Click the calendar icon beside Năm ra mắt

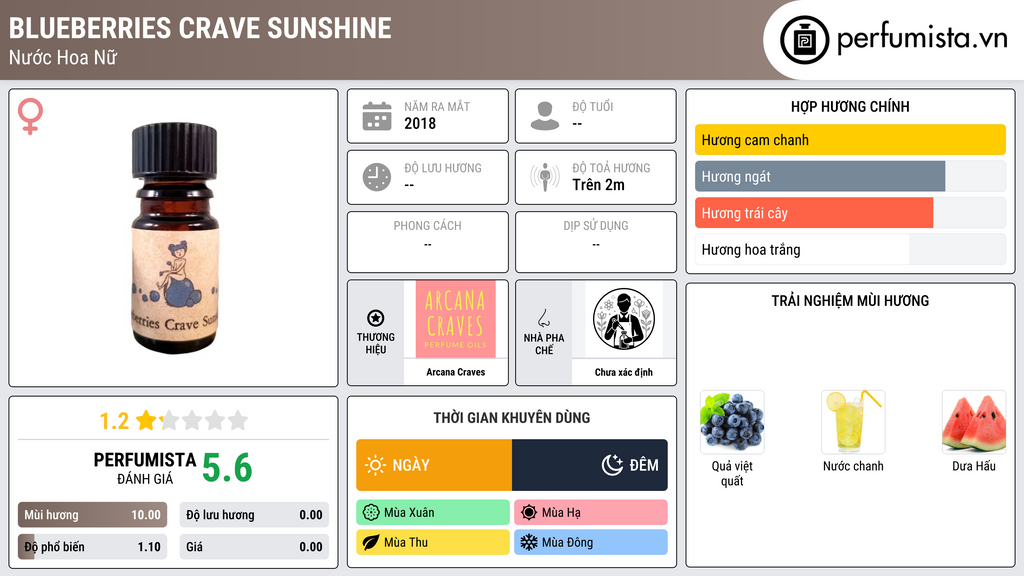click(377, 116)
